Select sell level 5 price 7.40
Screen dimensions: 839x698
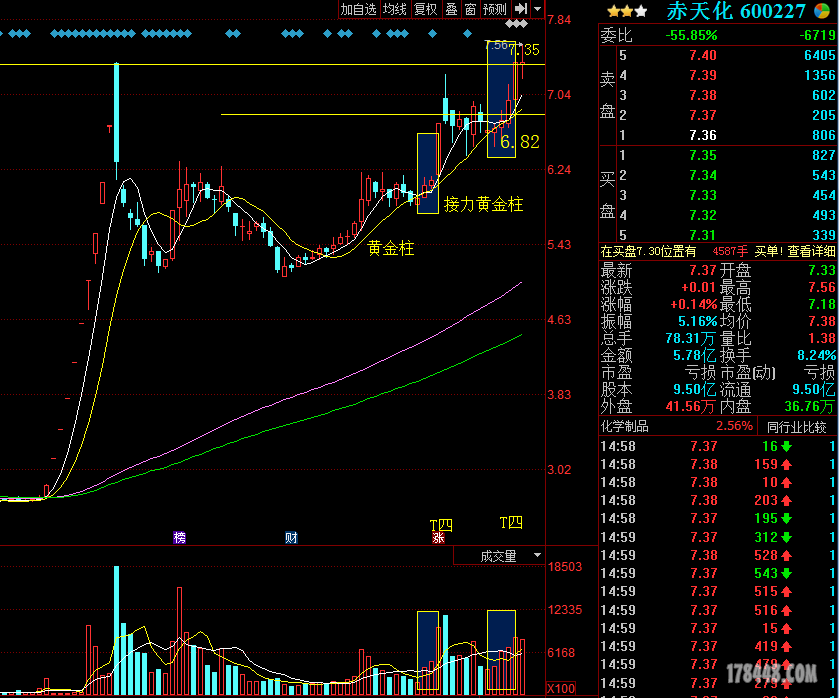[x=703, y=55]
